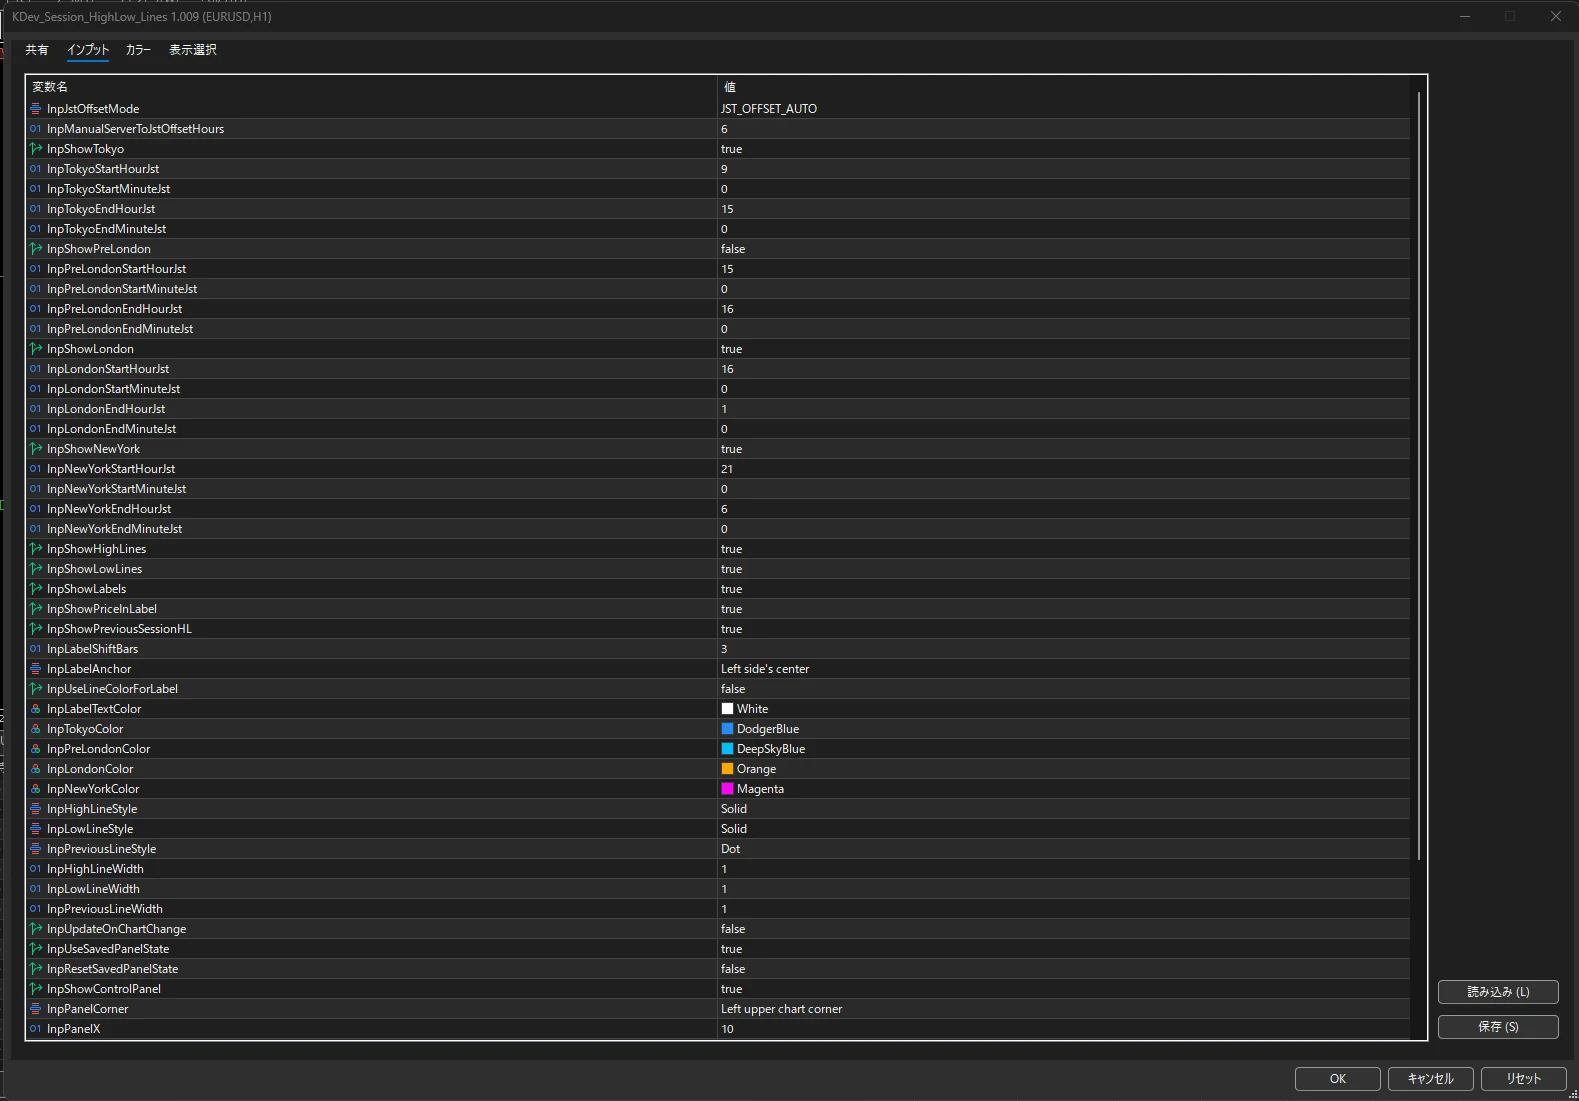This screenshot has width=1579, height=1101.
Task: Click the color icon beside InpLabelTextColor
Action: pyautogui.click(x=36, y=709)
